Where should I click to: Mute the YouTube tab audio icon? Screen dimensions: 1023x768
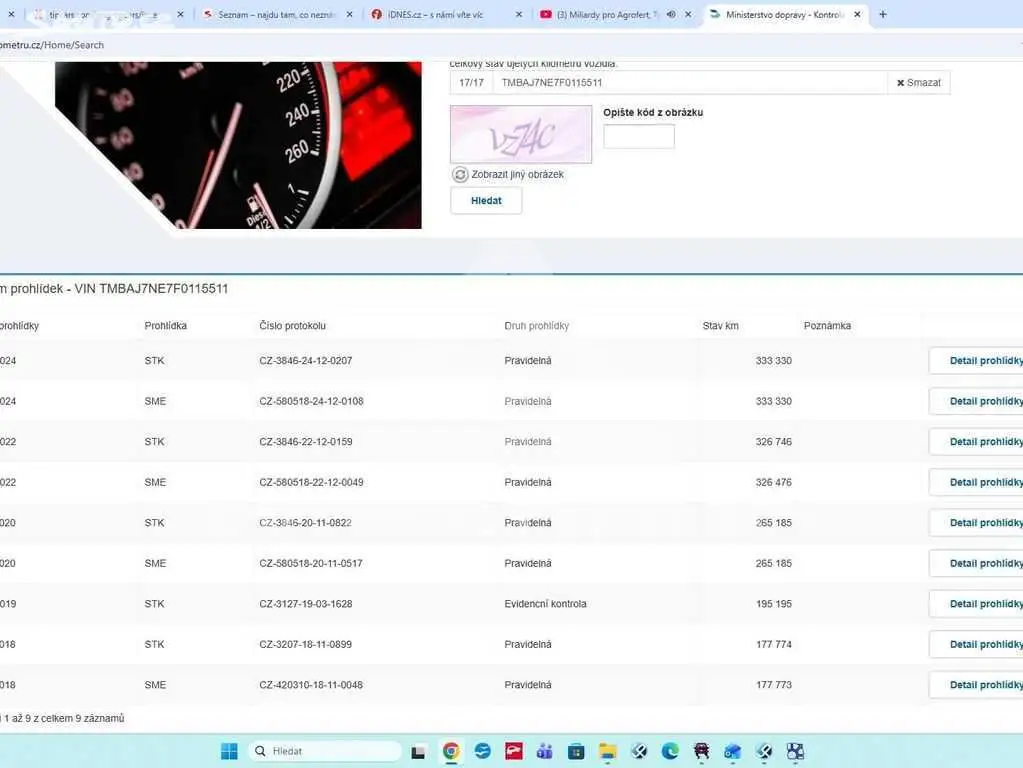671,14
